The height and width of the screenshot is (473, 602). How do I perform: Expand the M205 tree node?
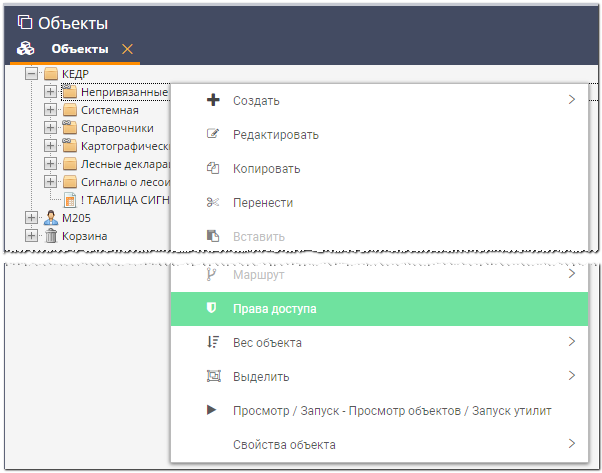32,218
